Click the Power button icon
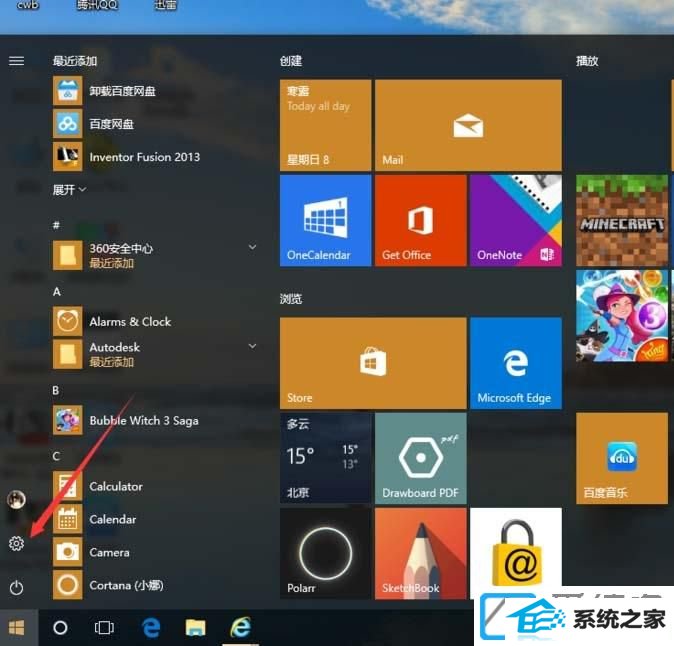 16,588
